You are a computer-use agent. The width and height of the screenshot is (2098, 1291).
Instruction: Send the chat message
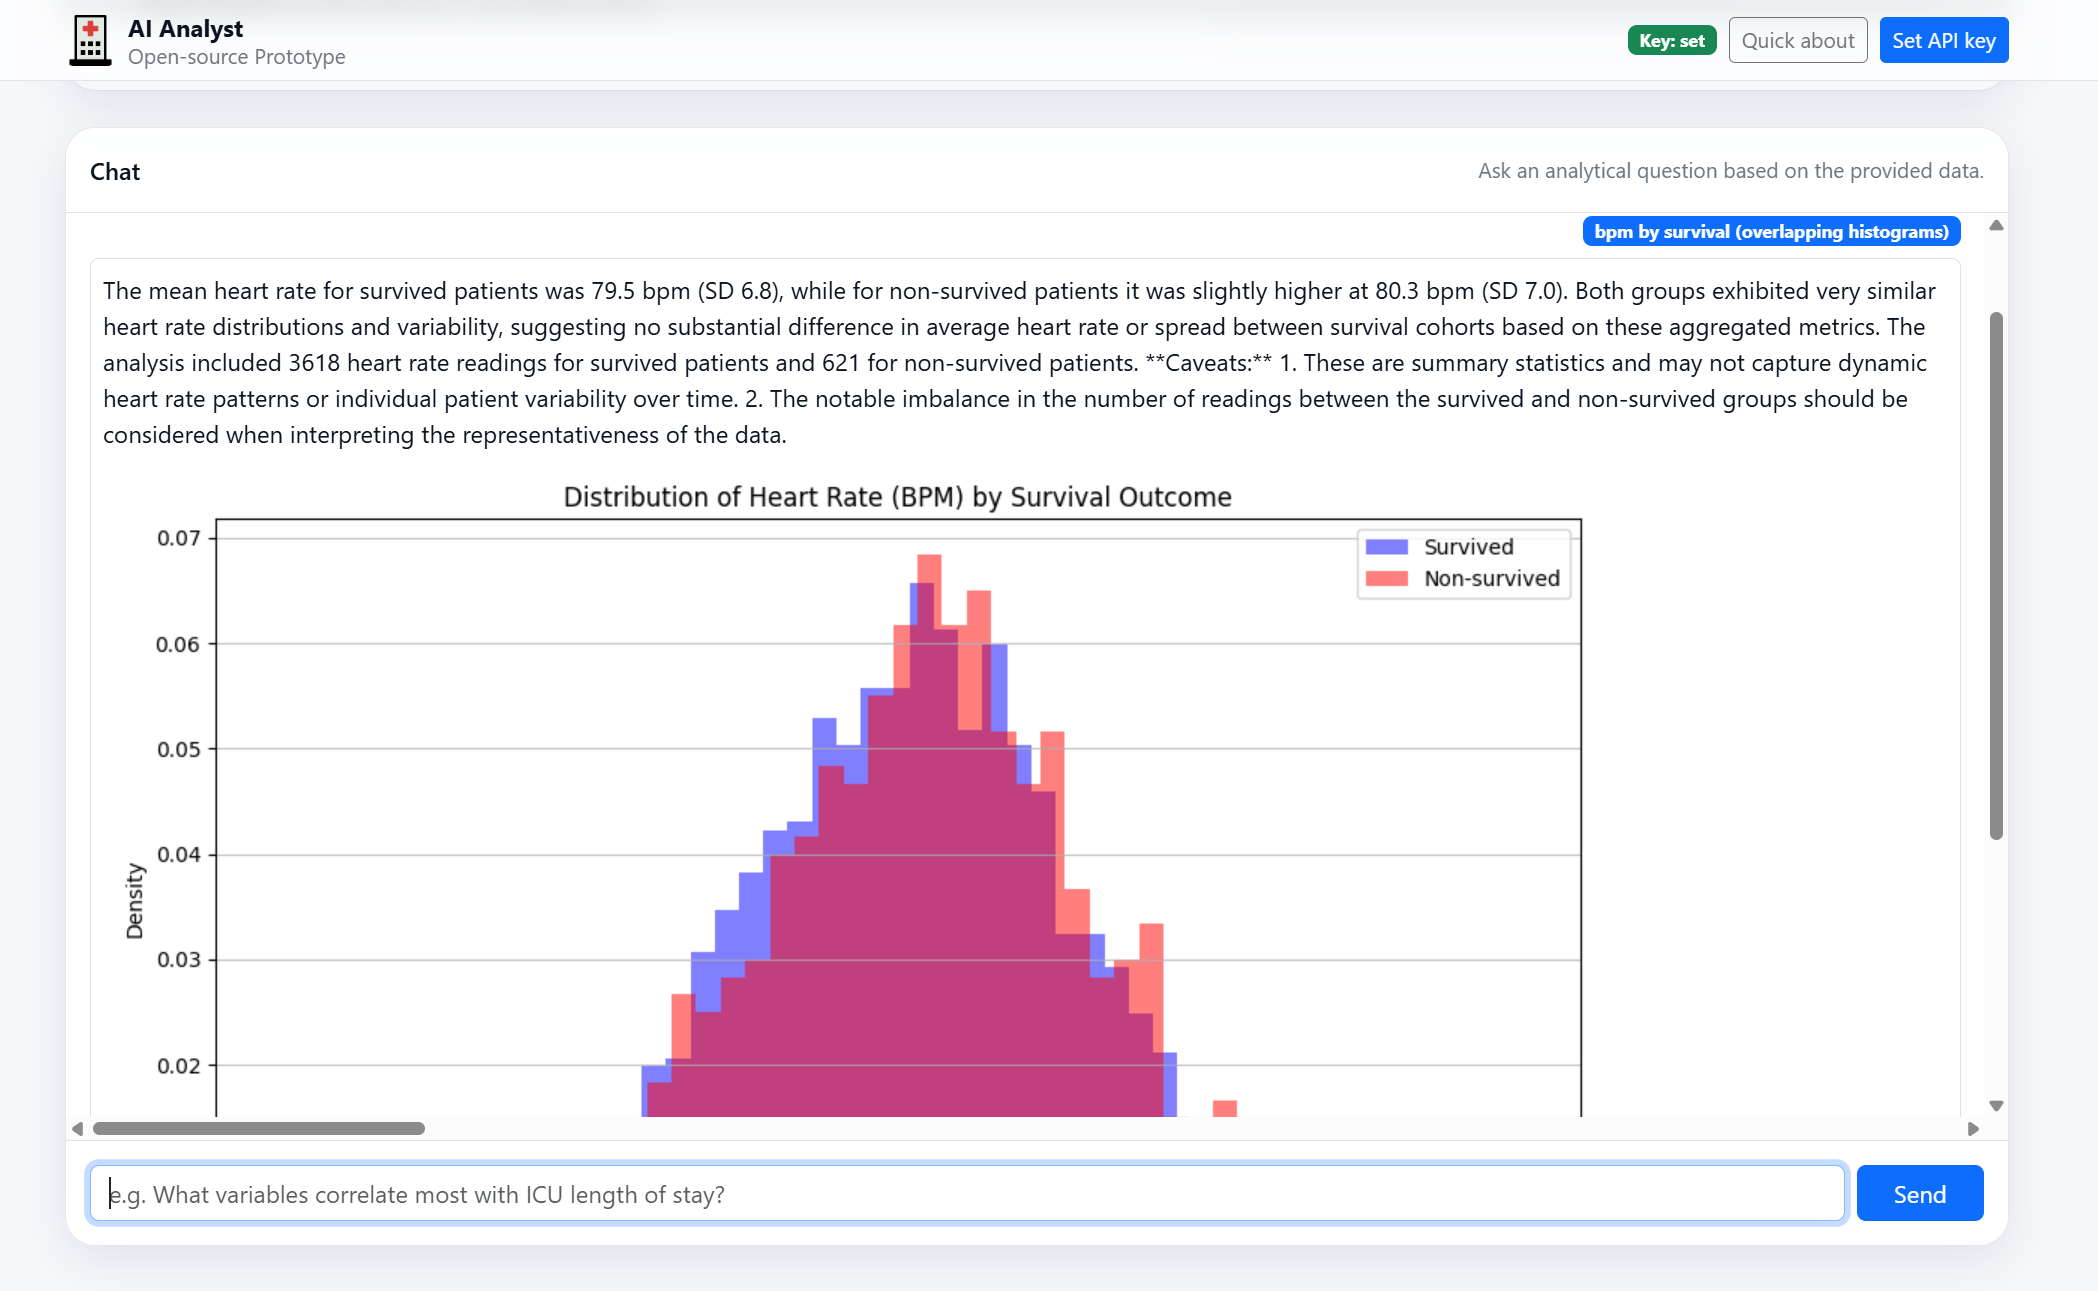(x=1919, y=1194)
